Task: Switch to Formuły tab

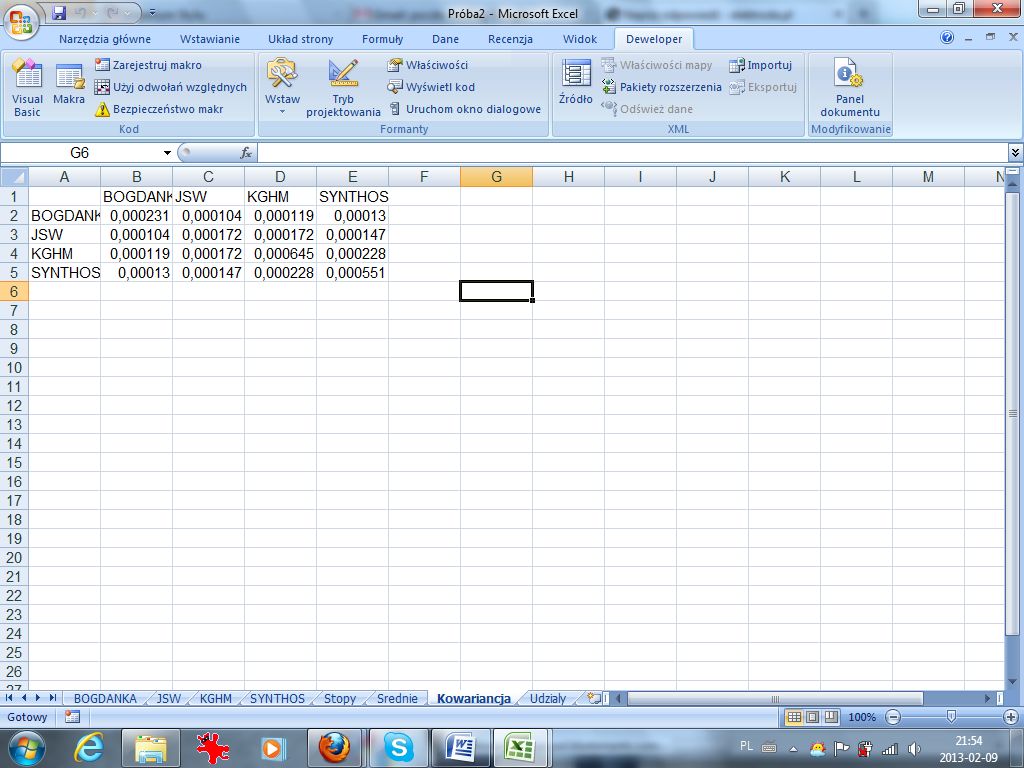Action: coord(383,39)
